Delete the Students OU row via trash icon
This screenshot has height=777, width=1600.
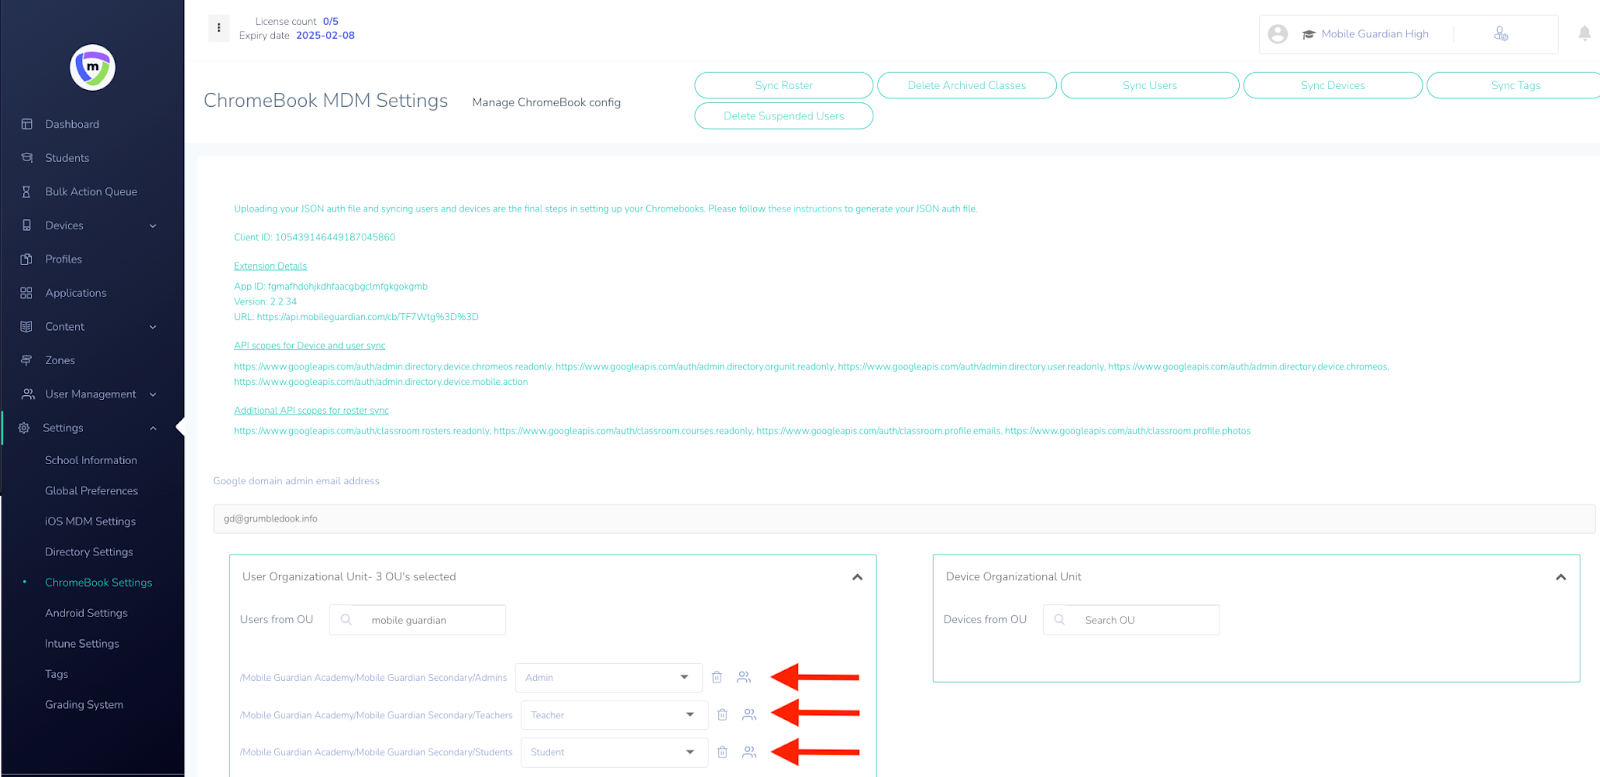[722, 752]
